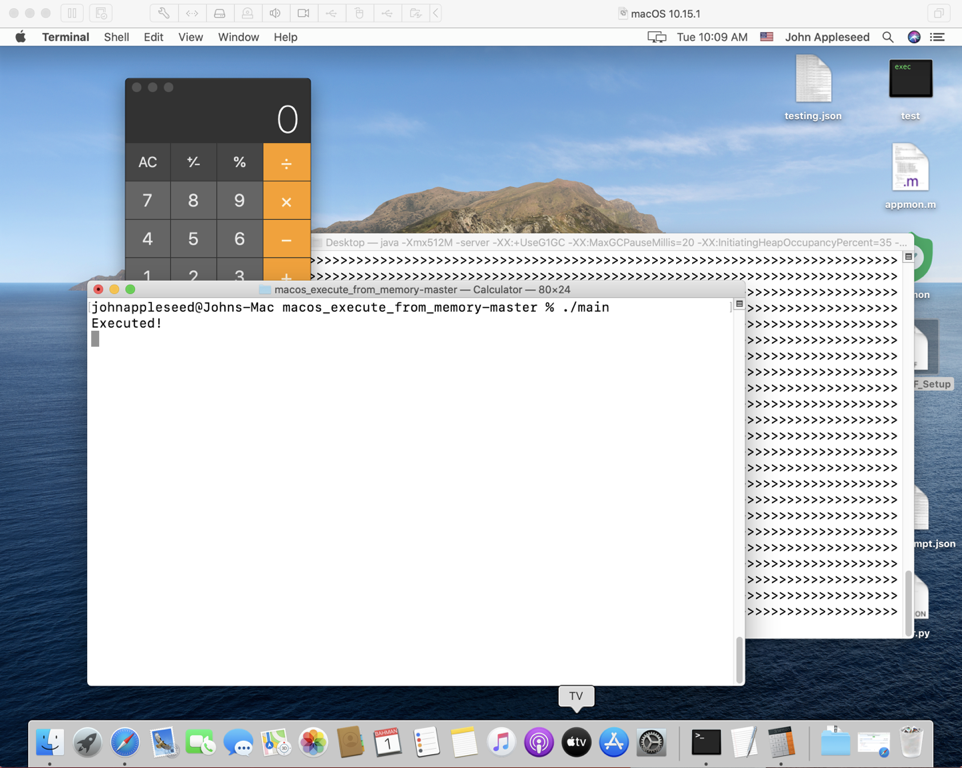This screenshot has height=768, width=962.
Task: Open Launchpad from the Dock
Action: click(x=87, y=742)
